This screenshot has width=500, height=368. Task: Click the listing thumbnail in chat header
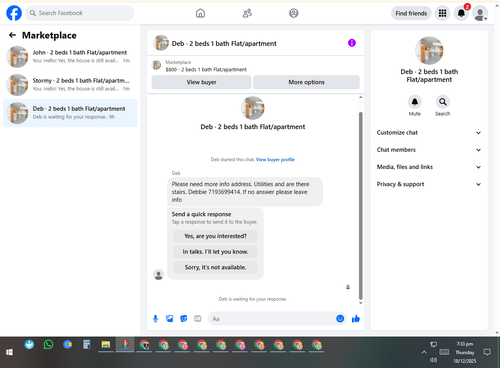click(x=161, y=43)
